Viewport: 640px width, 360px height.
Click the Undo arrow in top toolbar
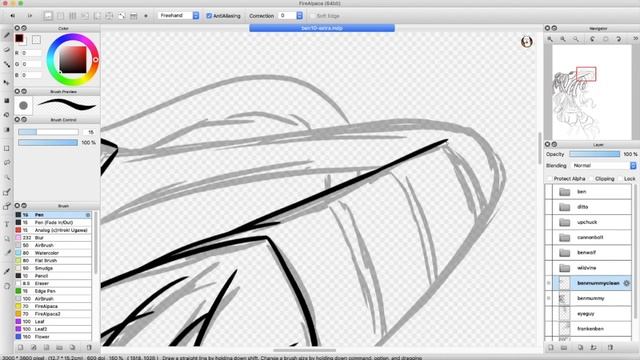(x=13, y=16)
